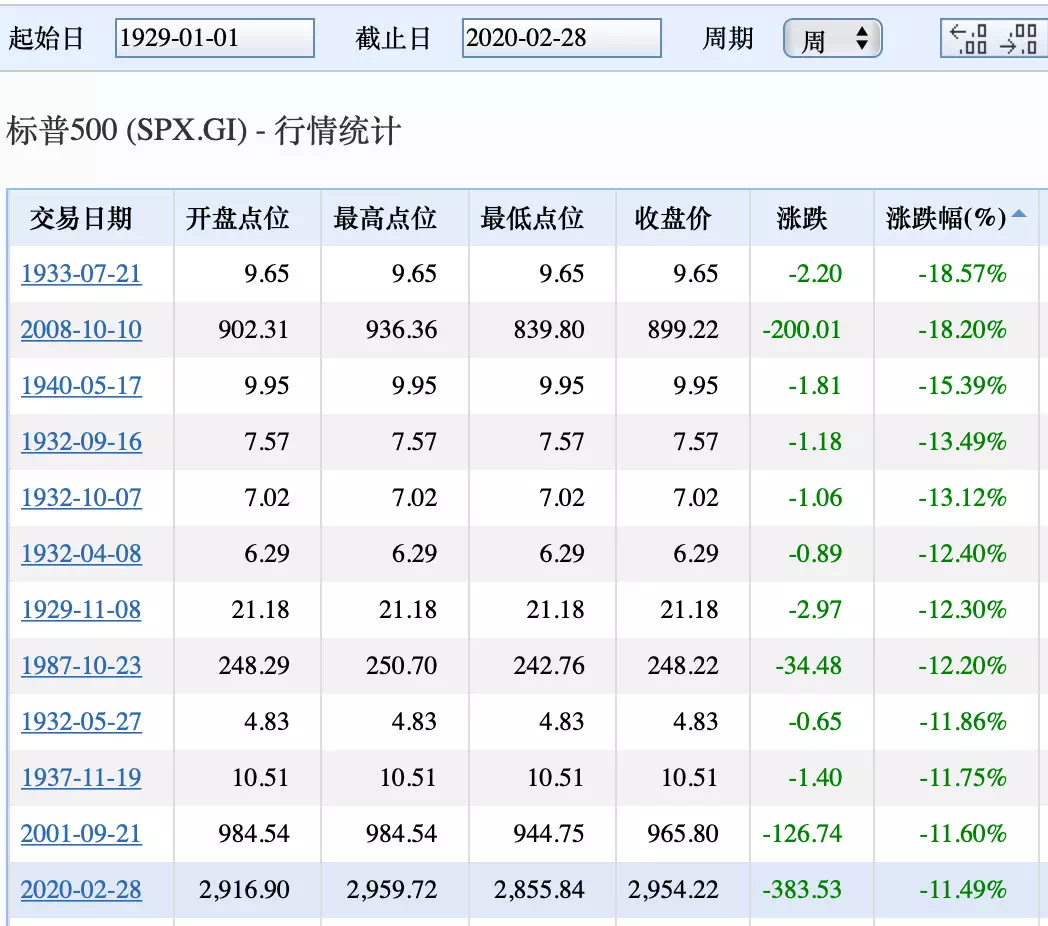
Task: Click the decimal places icon with right arrow
Action: (x=1018, y=39)
